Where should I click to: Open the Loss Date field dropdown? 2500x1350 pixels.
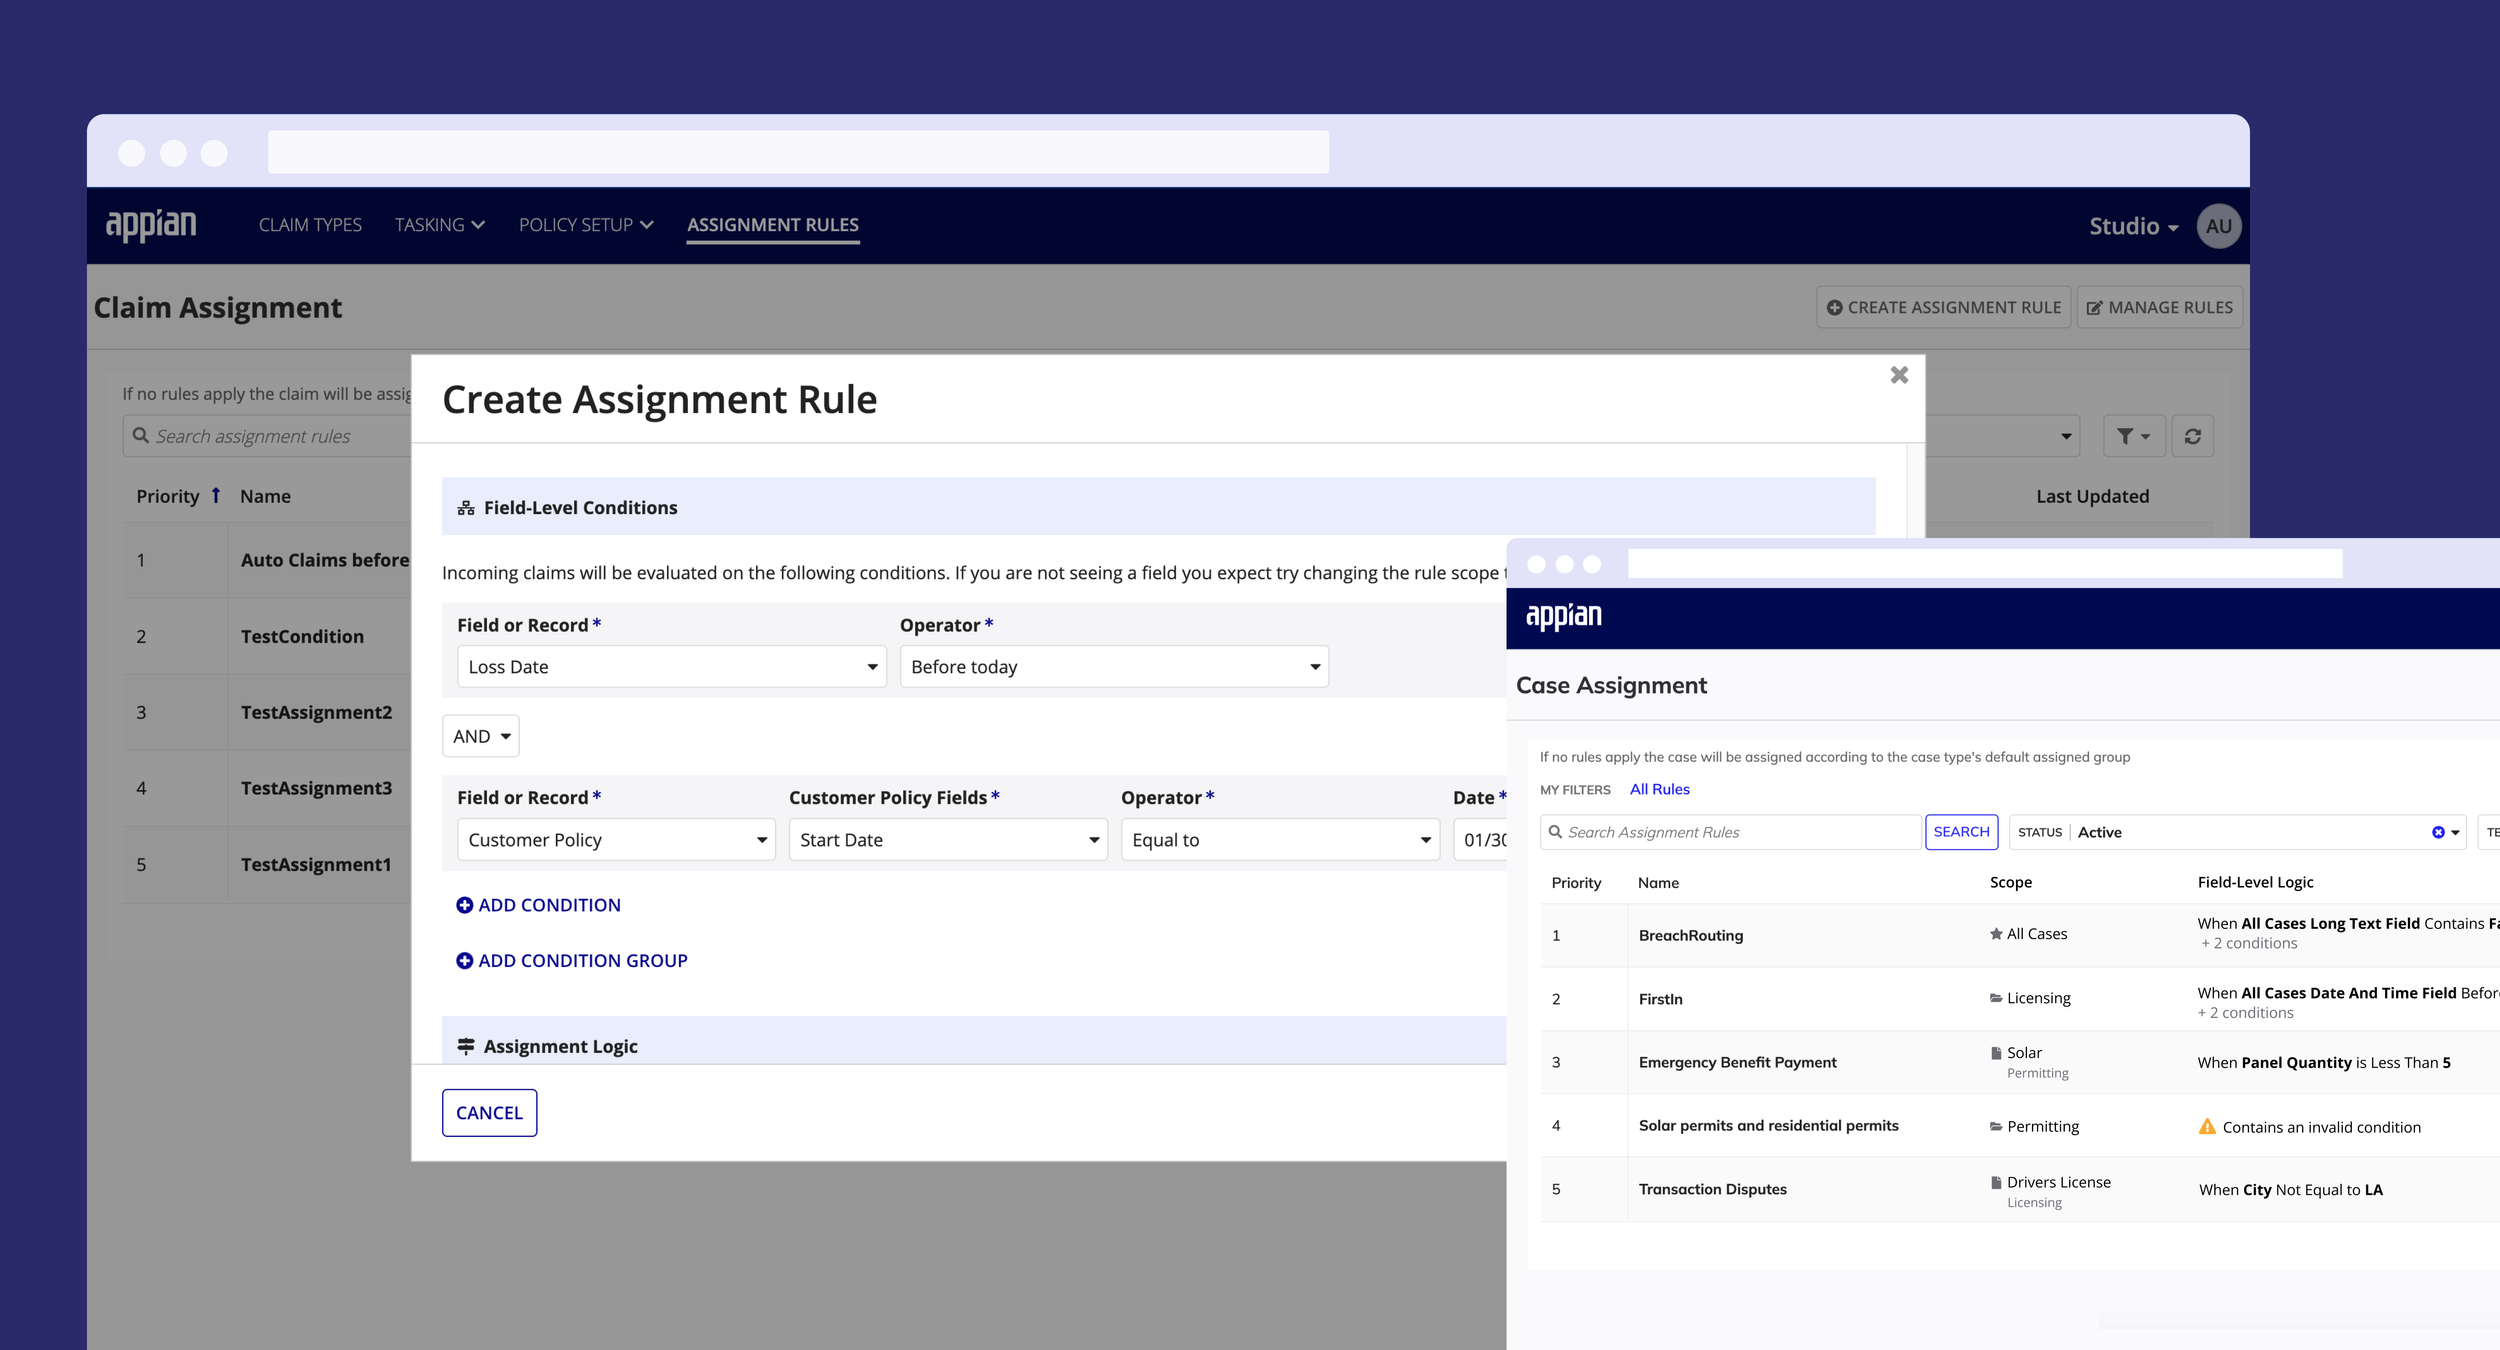(671, 667)
